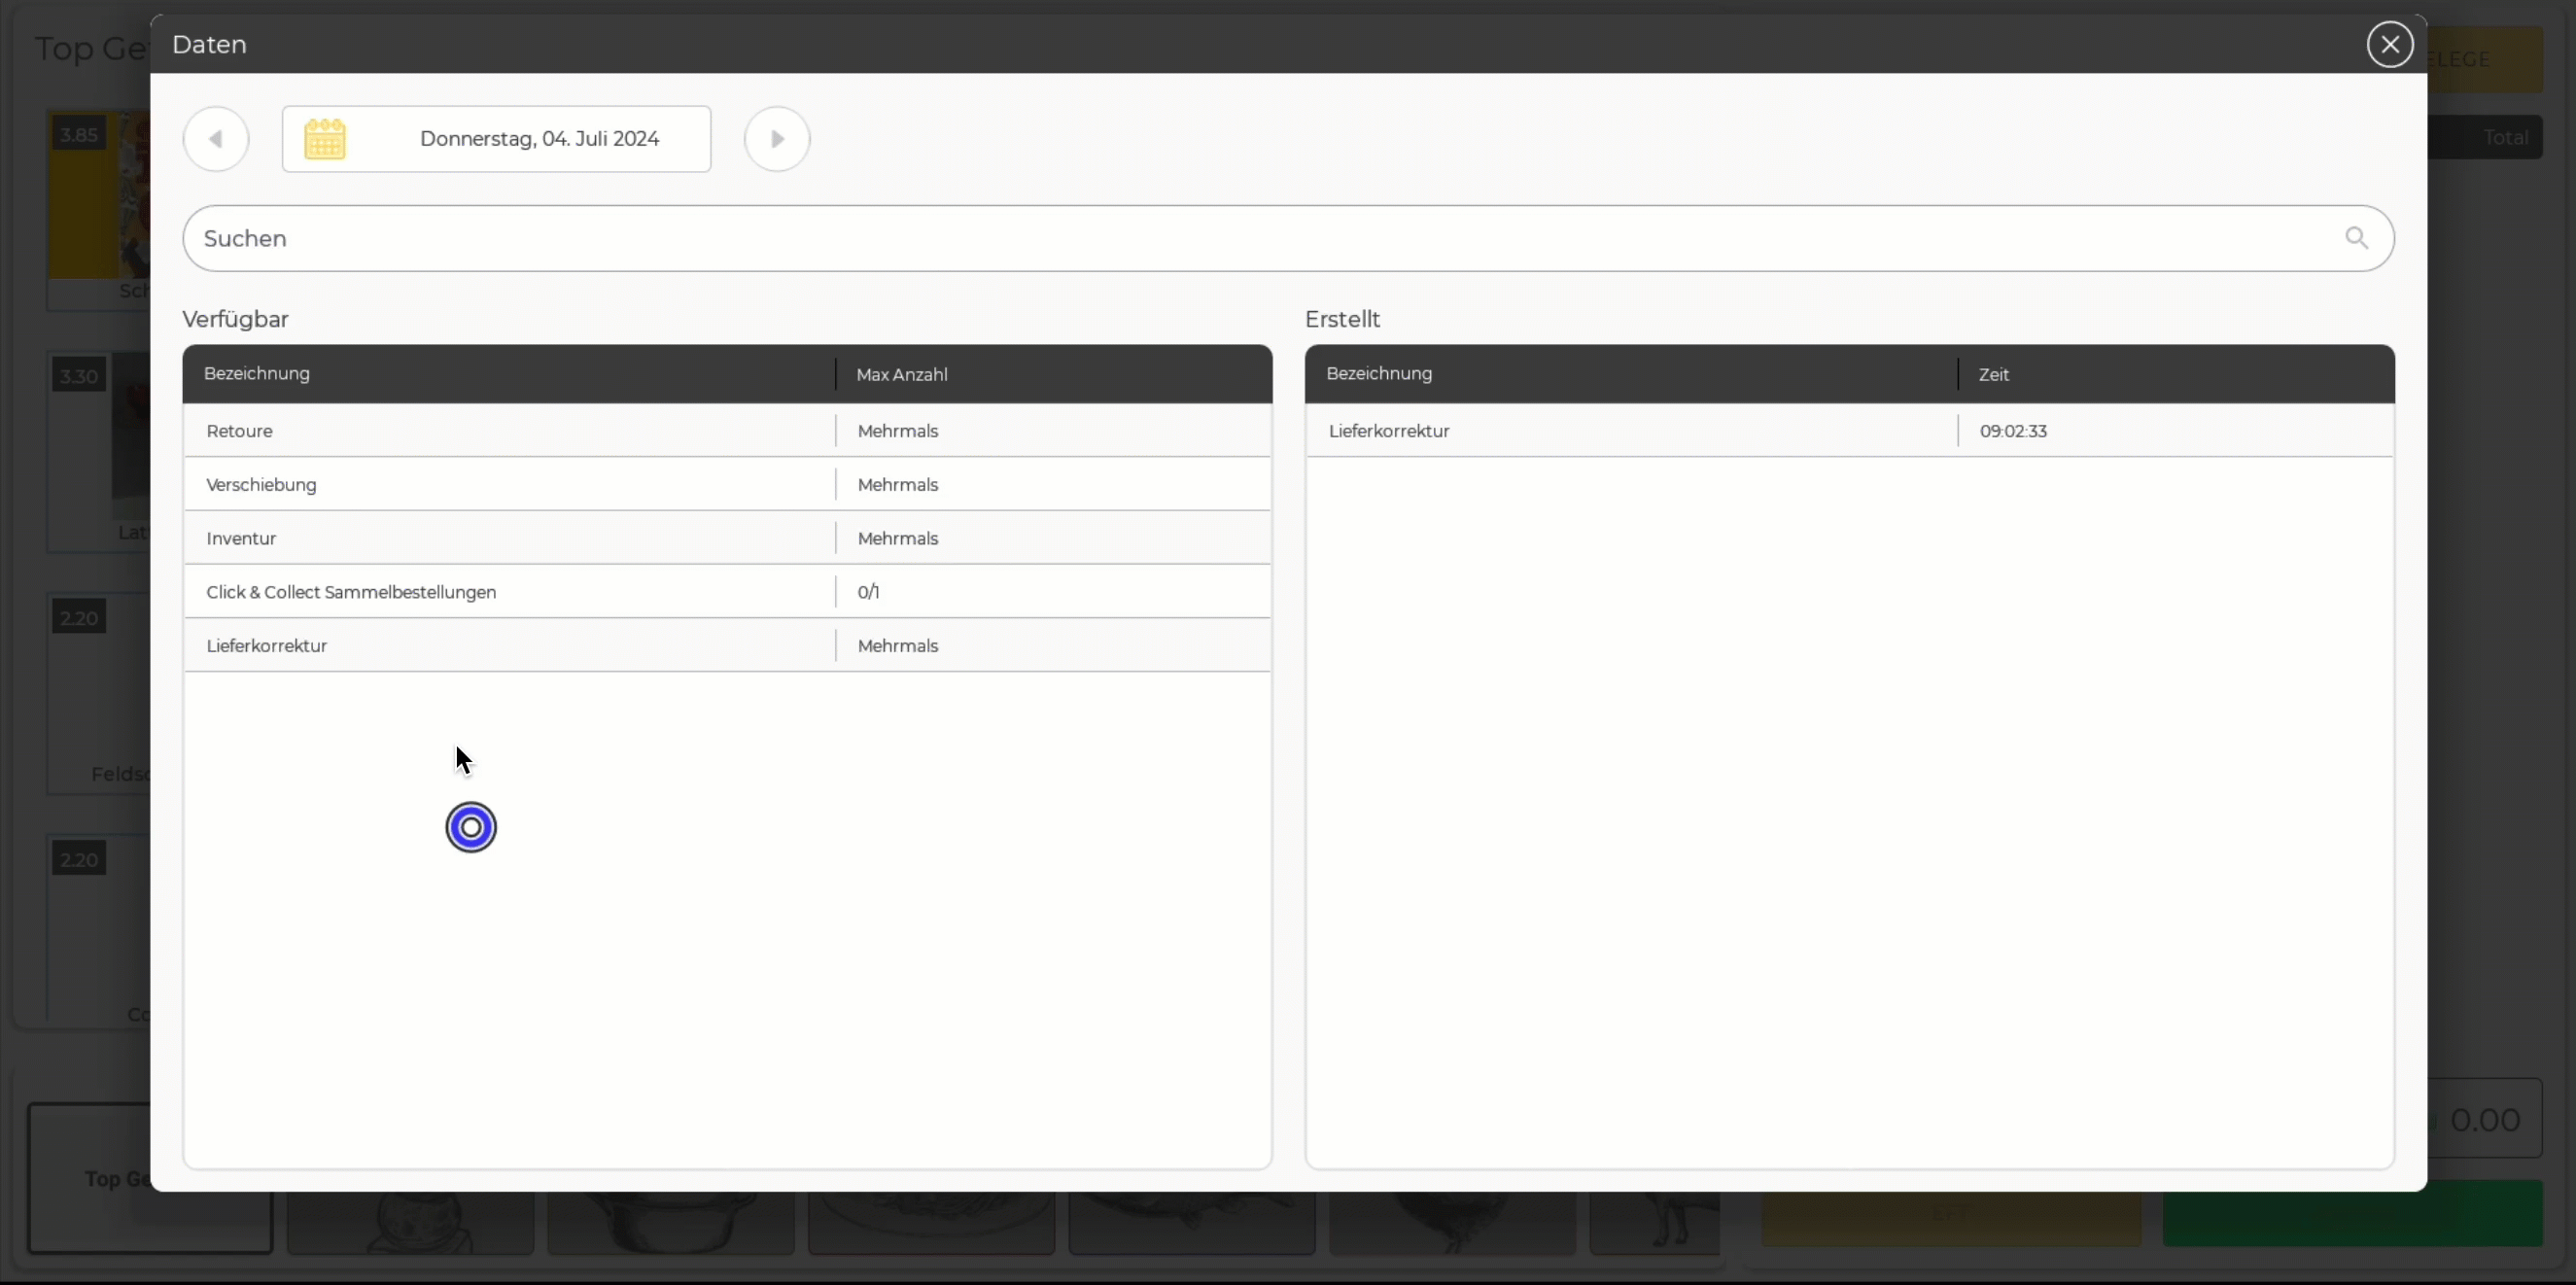Image resolution: width=2576 pixels, height=1285 pixels.
Task: Focus the Suchen search field
Action: [x=1288, y=238]
